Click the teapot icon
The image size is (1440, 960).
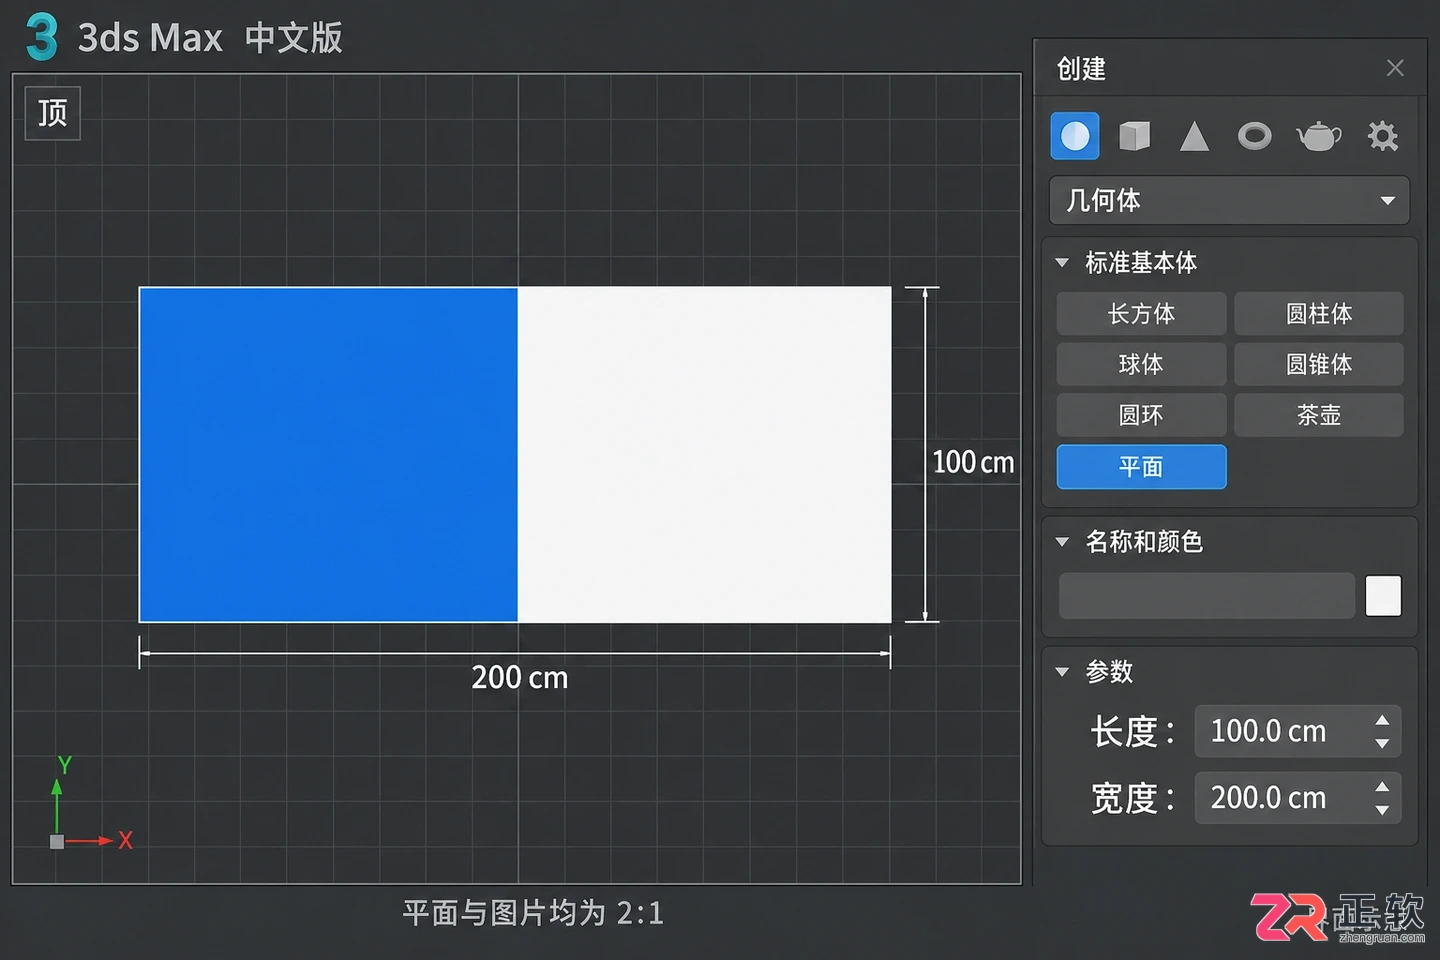pos(1319,136)
